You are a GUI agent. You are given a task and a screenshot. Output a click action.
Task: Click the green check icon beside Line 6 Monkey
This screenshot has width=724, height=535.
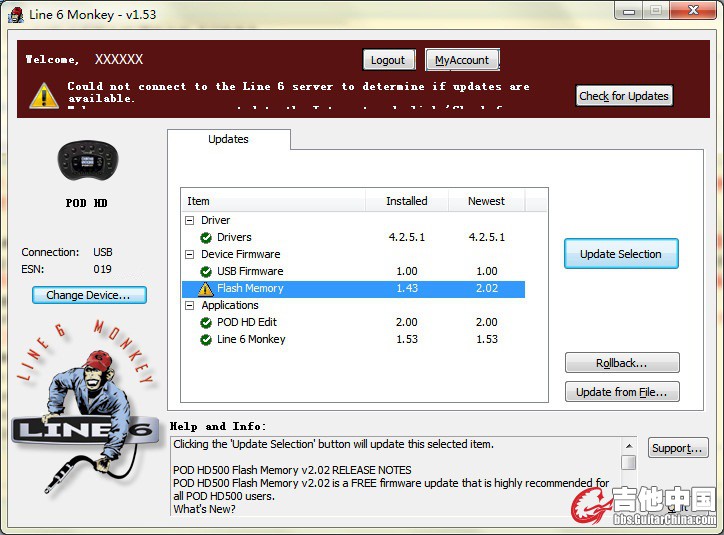(x=206, y=340)
